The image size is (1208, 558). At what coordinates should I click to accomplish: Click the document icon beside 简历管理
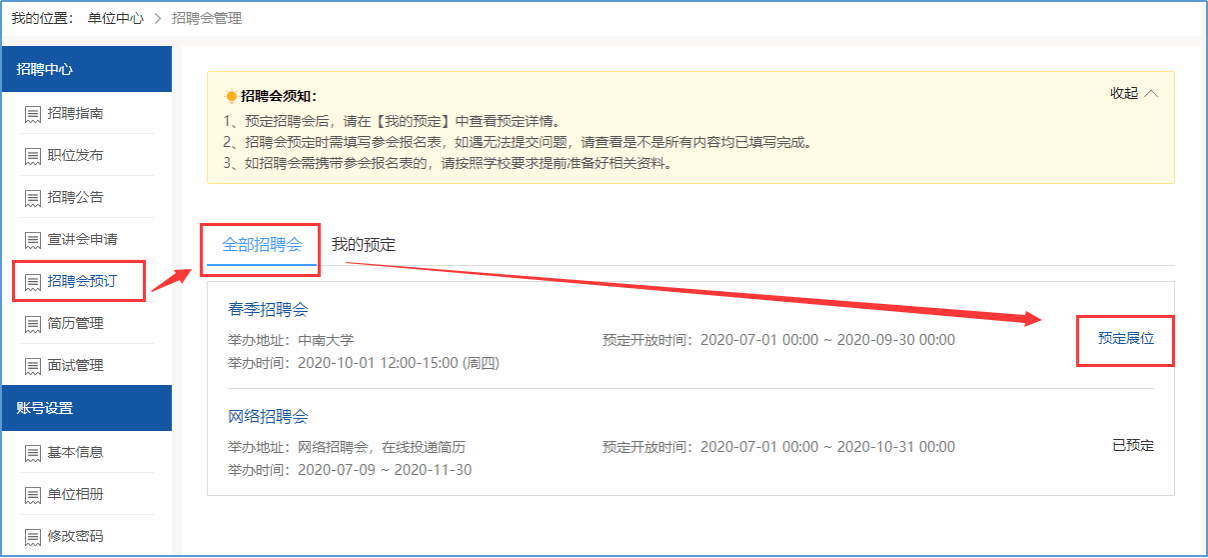click(33, 324)
